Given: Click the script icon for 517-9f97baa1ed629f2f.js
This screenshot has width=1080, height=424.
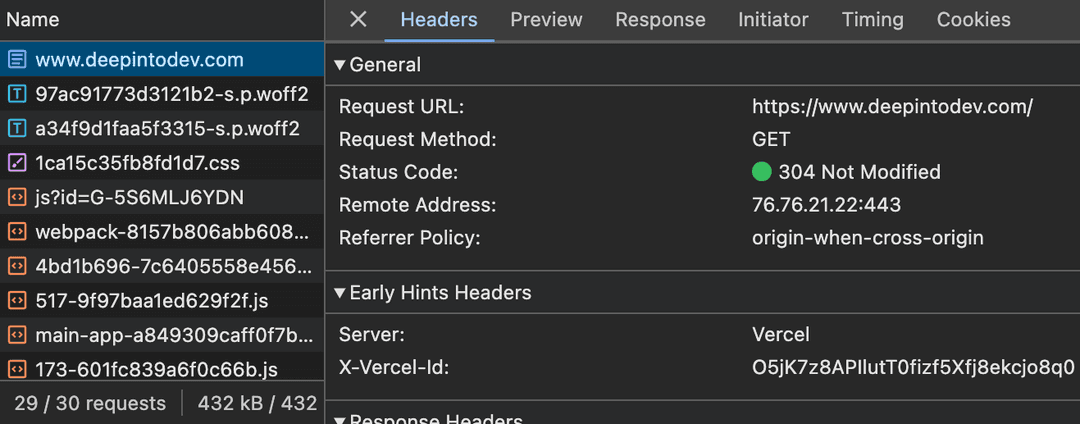Looking at the screenshot, I should (17, 300).
